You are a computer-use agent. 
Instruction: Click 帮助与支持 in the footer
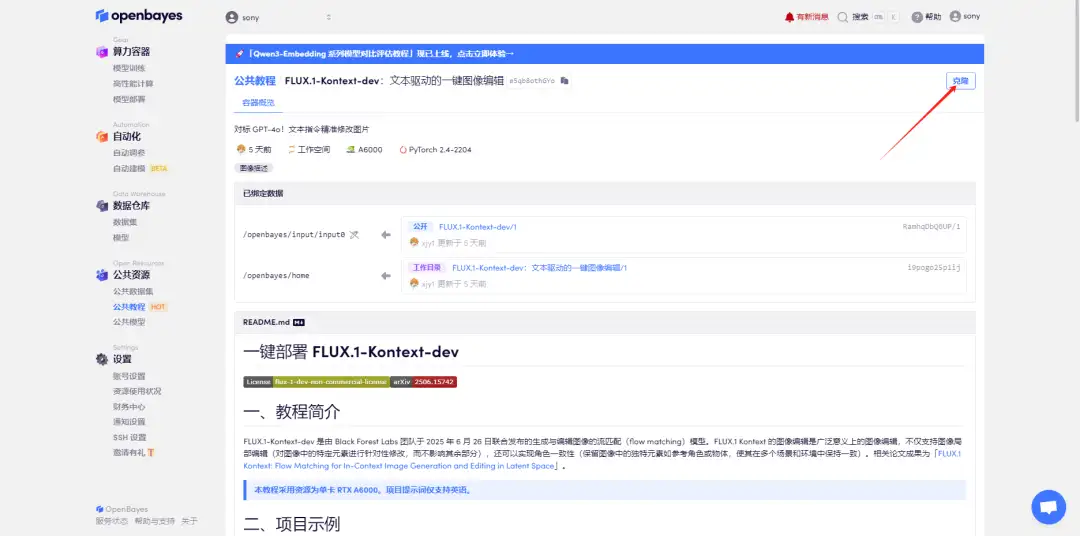coord(154,522)
